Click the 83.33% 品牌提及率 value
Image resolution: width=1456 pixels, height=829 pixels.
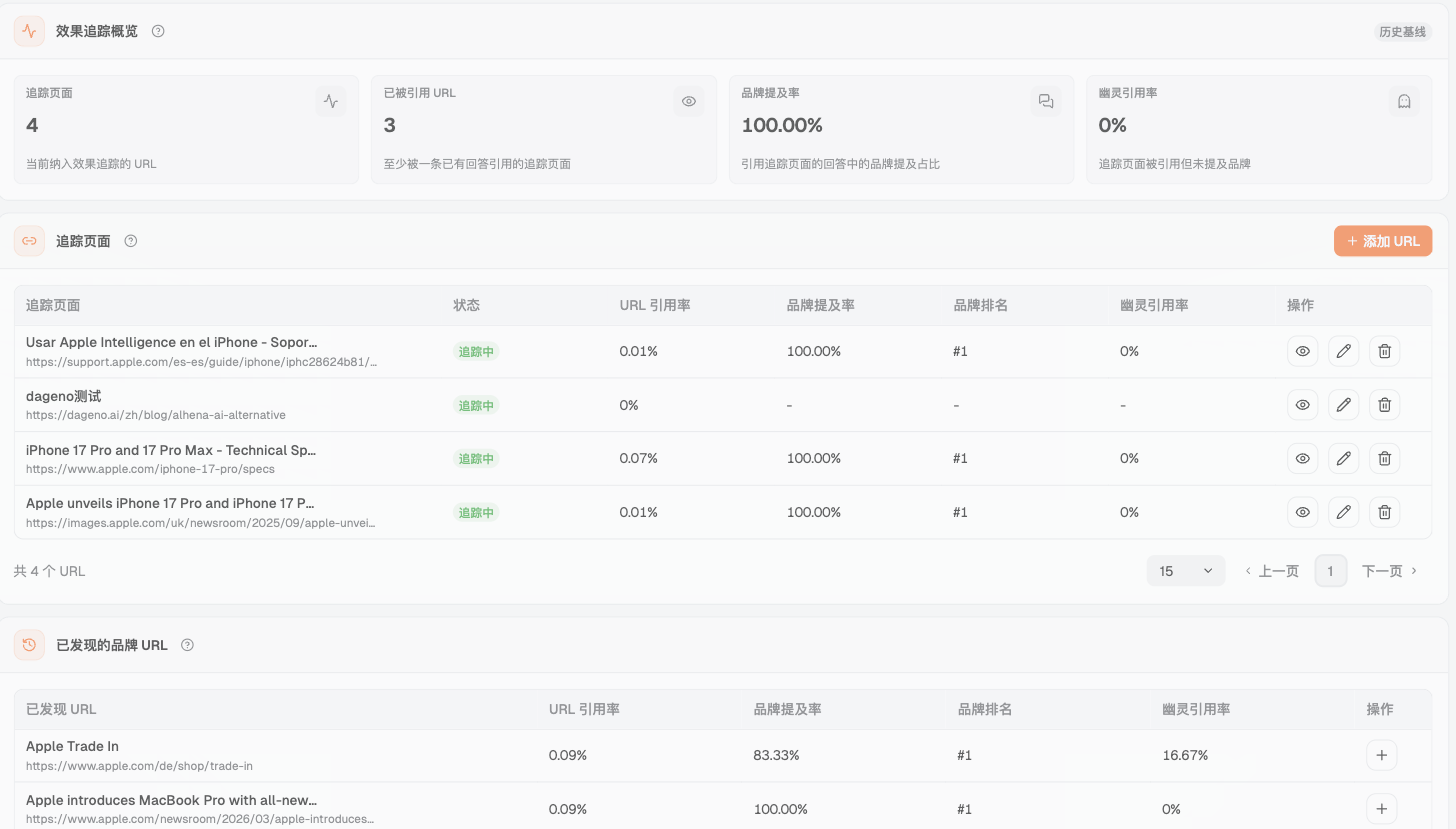(776, 755)
